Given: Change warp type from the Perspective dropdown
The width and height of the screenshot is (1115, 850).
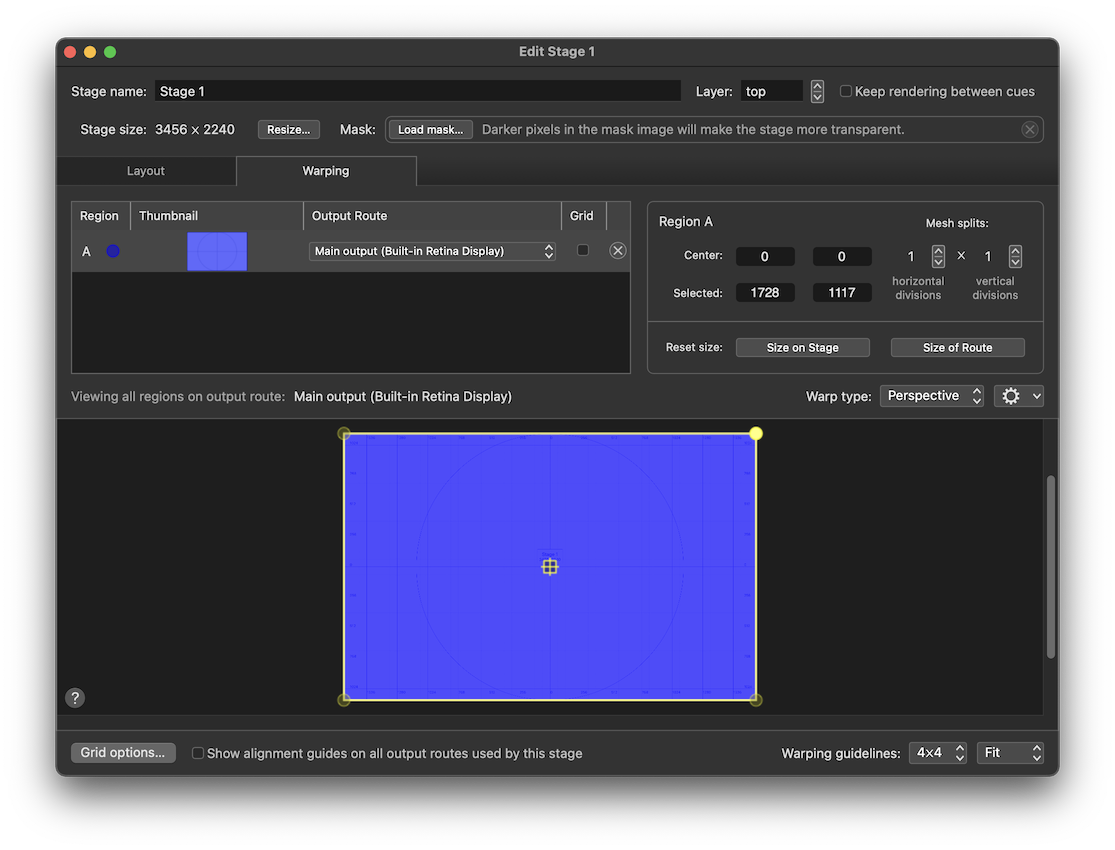Looking at the screenshot, I should coord(931,395).
